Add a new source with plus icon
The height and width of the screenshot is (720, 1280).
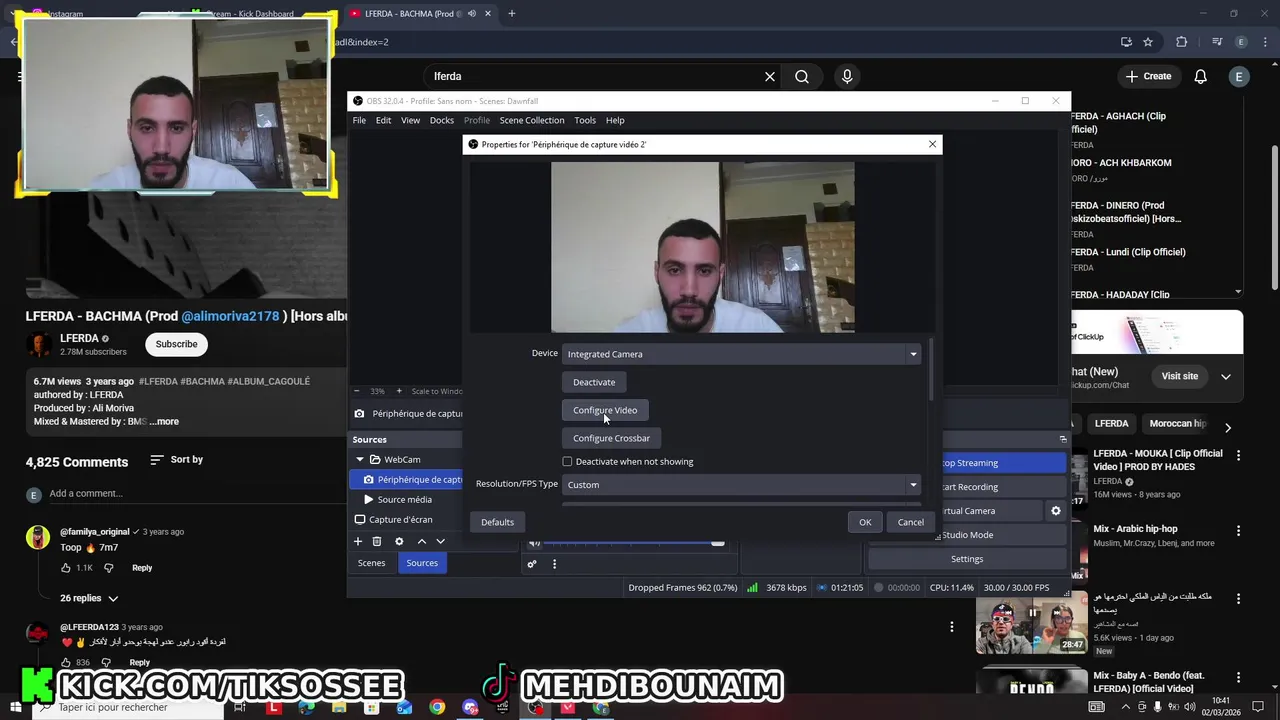pos(358,541)
